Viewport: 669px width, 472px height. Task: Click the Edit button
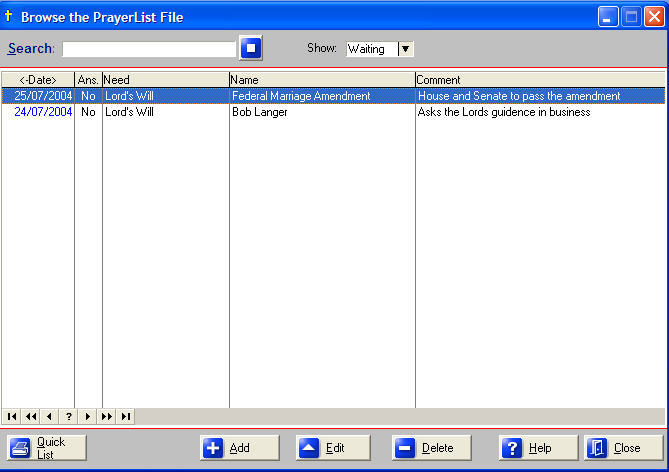coord(333,448)
